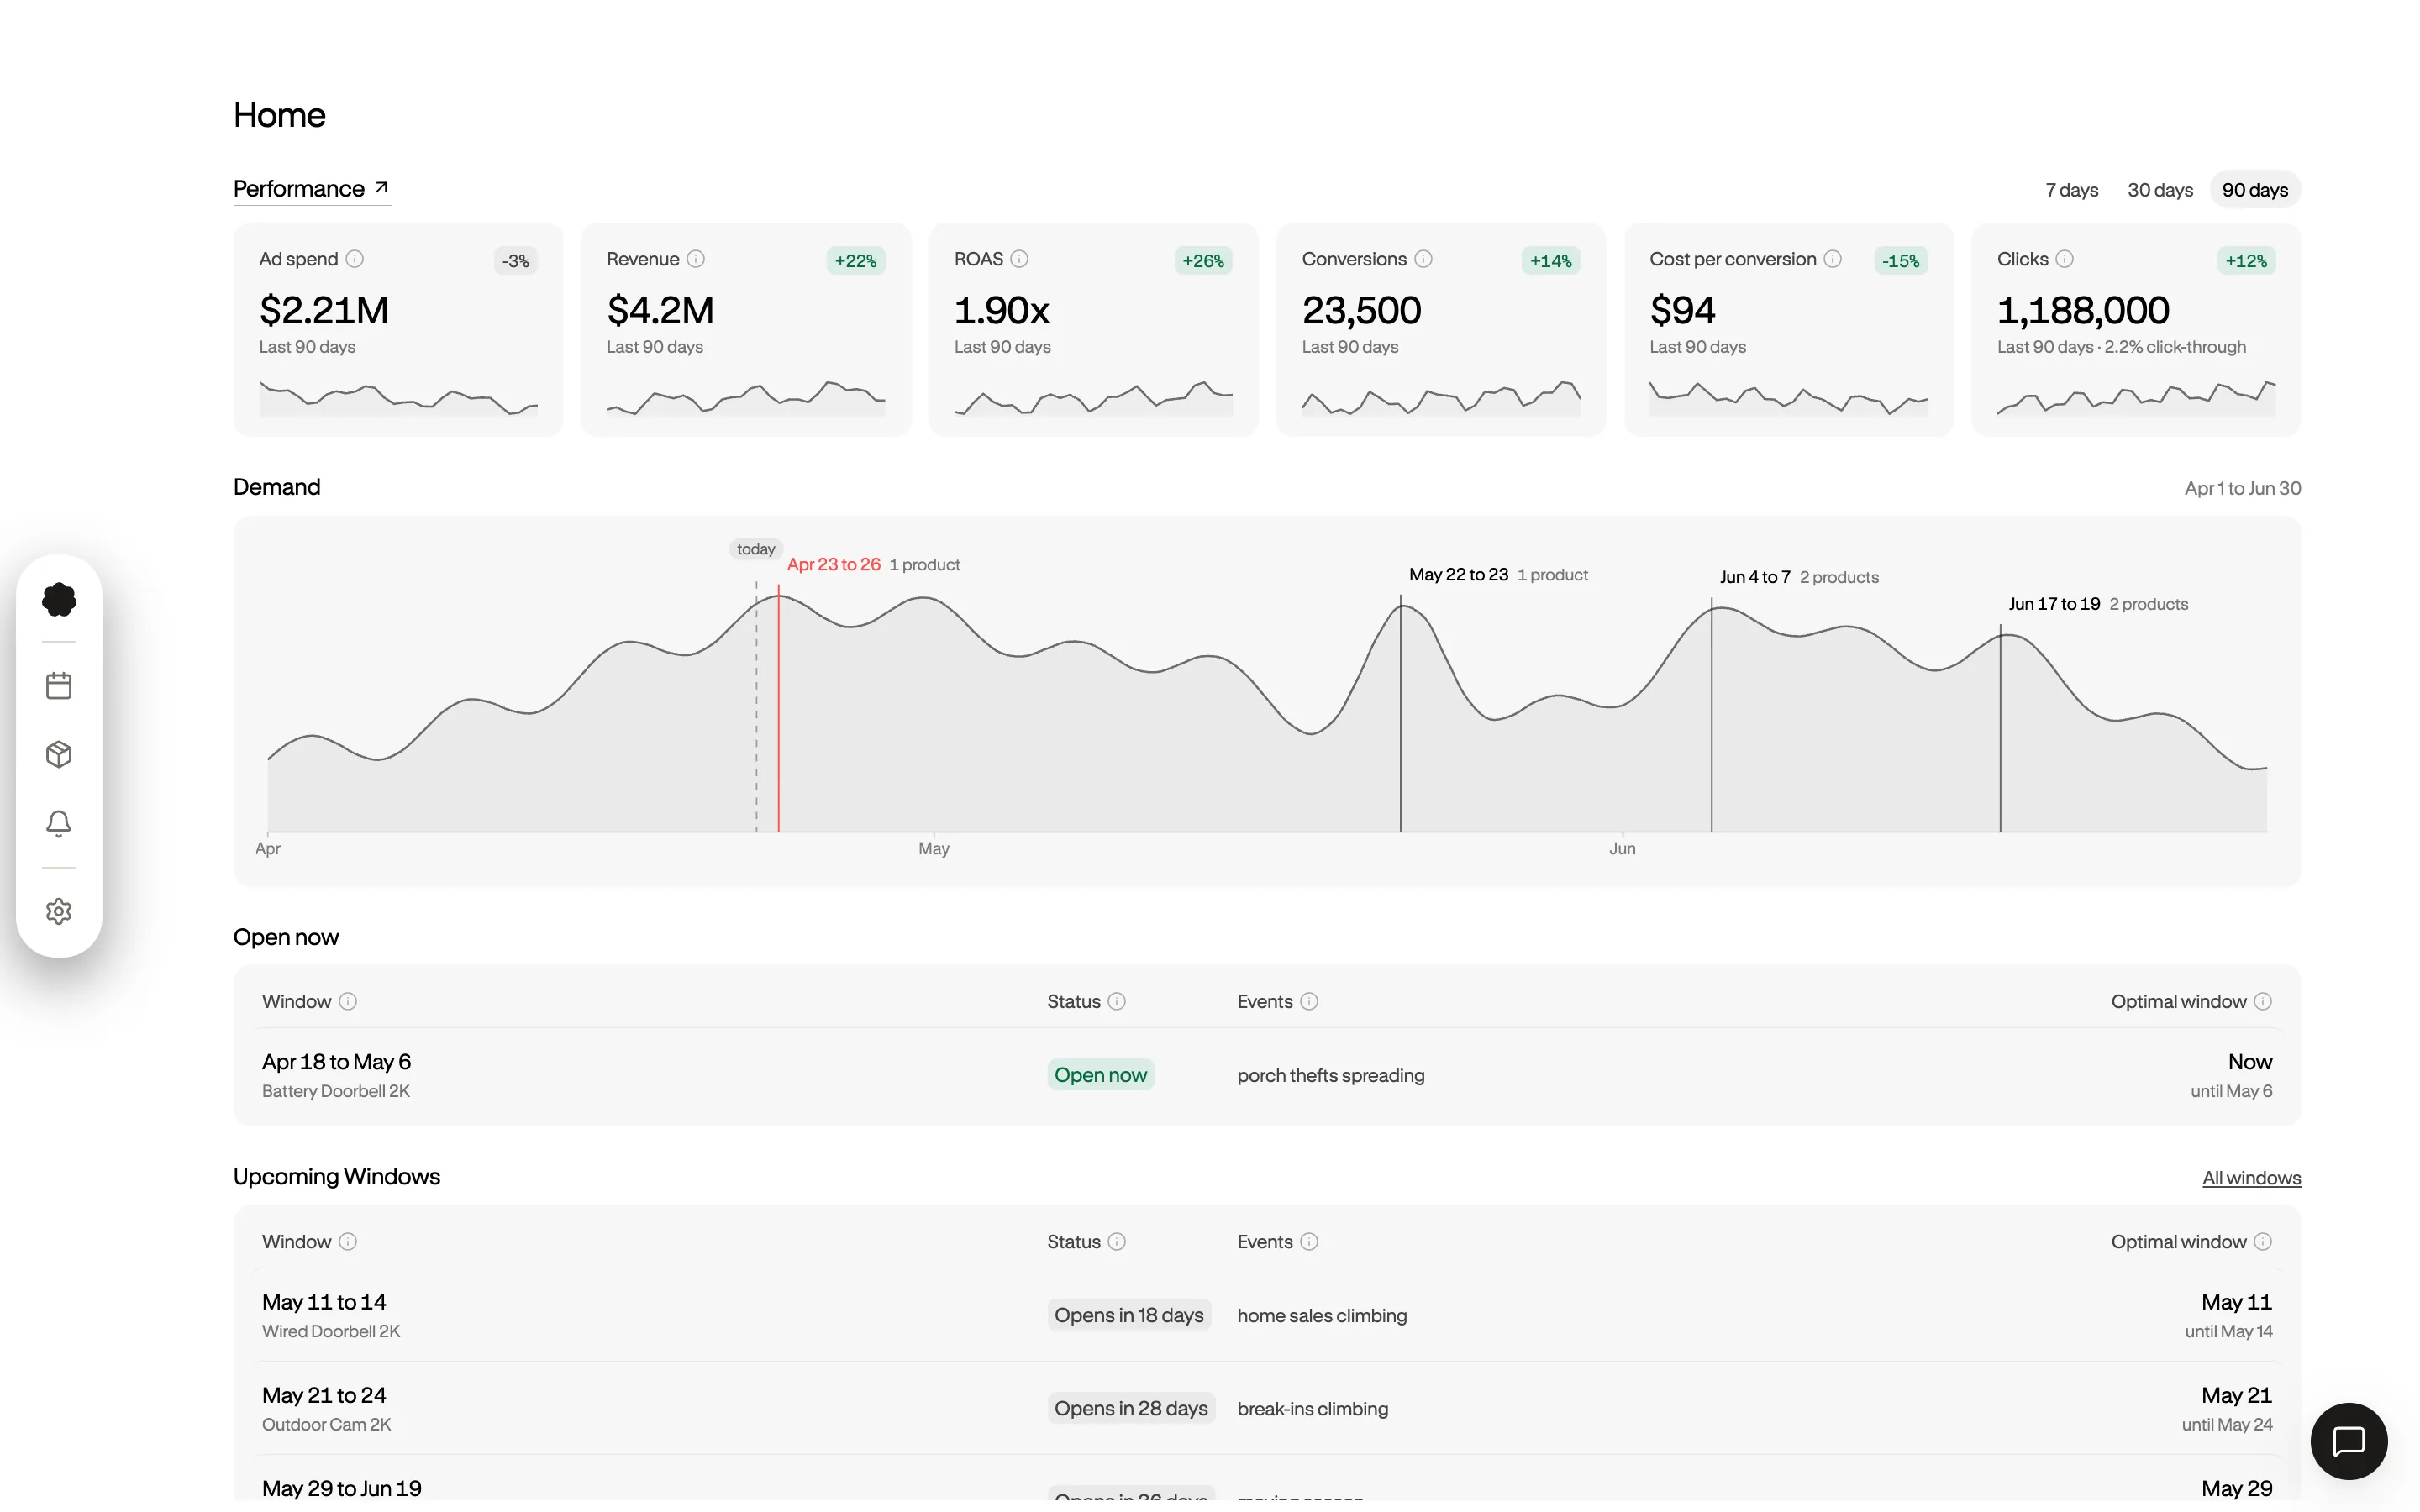Open the All windows link
The width and height of the screenshot is (2420, 1512).
point(2251,1178)
